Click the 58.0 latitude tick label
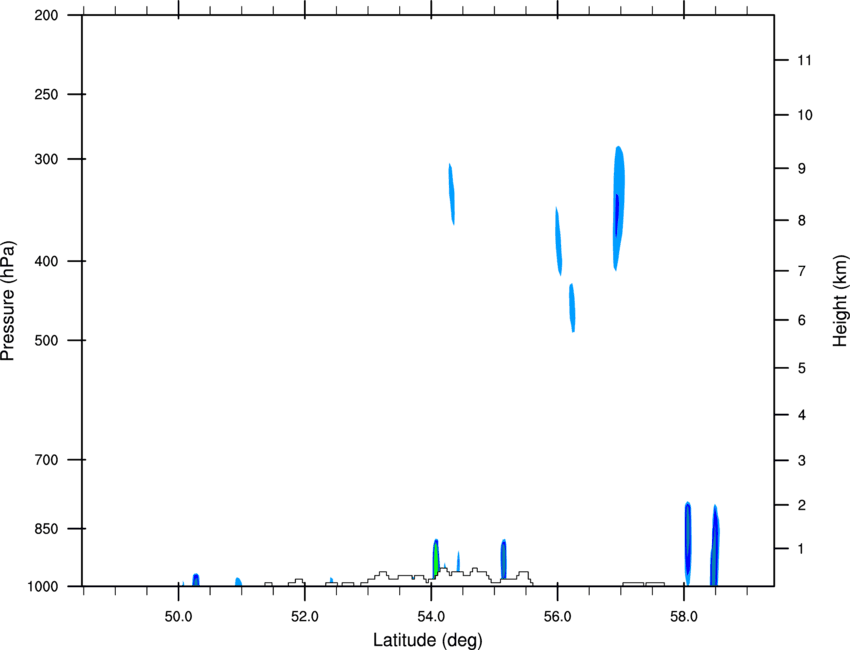 pos(684,617)
